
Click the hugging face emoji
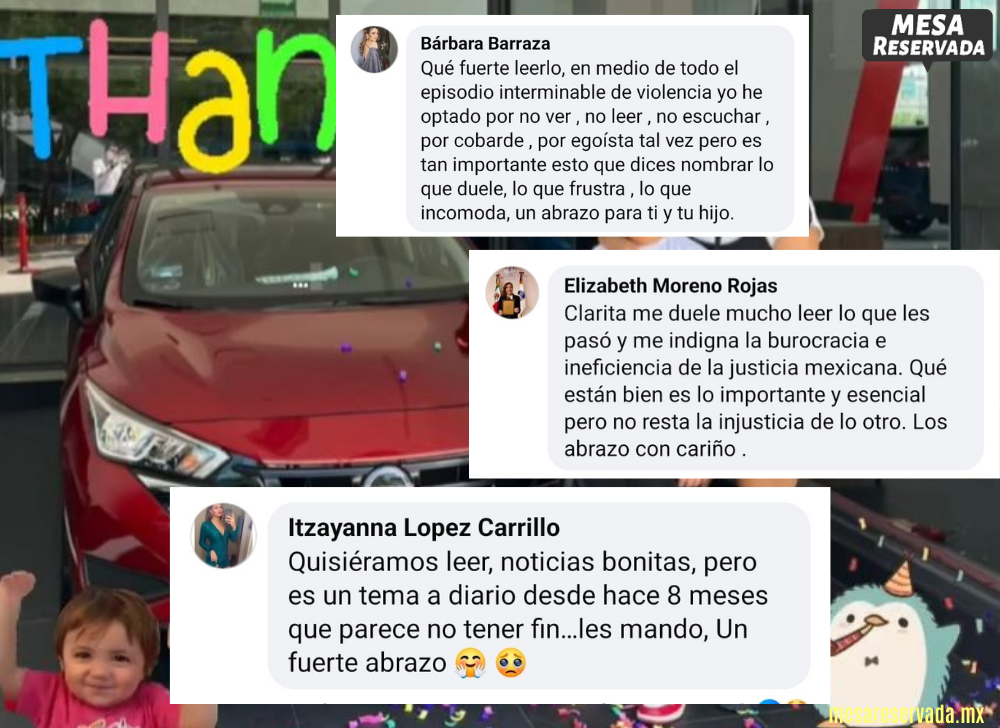[x=471, y=664]
